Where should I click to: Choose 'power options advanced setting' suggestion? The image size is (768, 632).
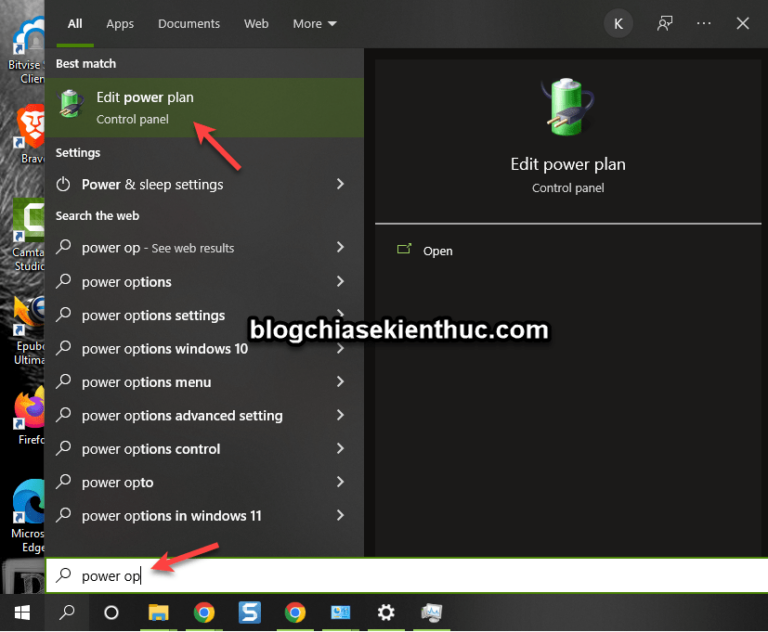click(182, 416)
